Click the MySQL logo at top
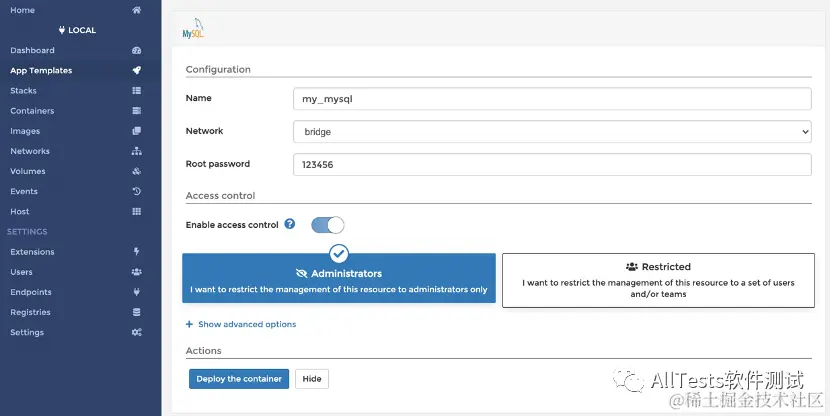 coord(193,28)
